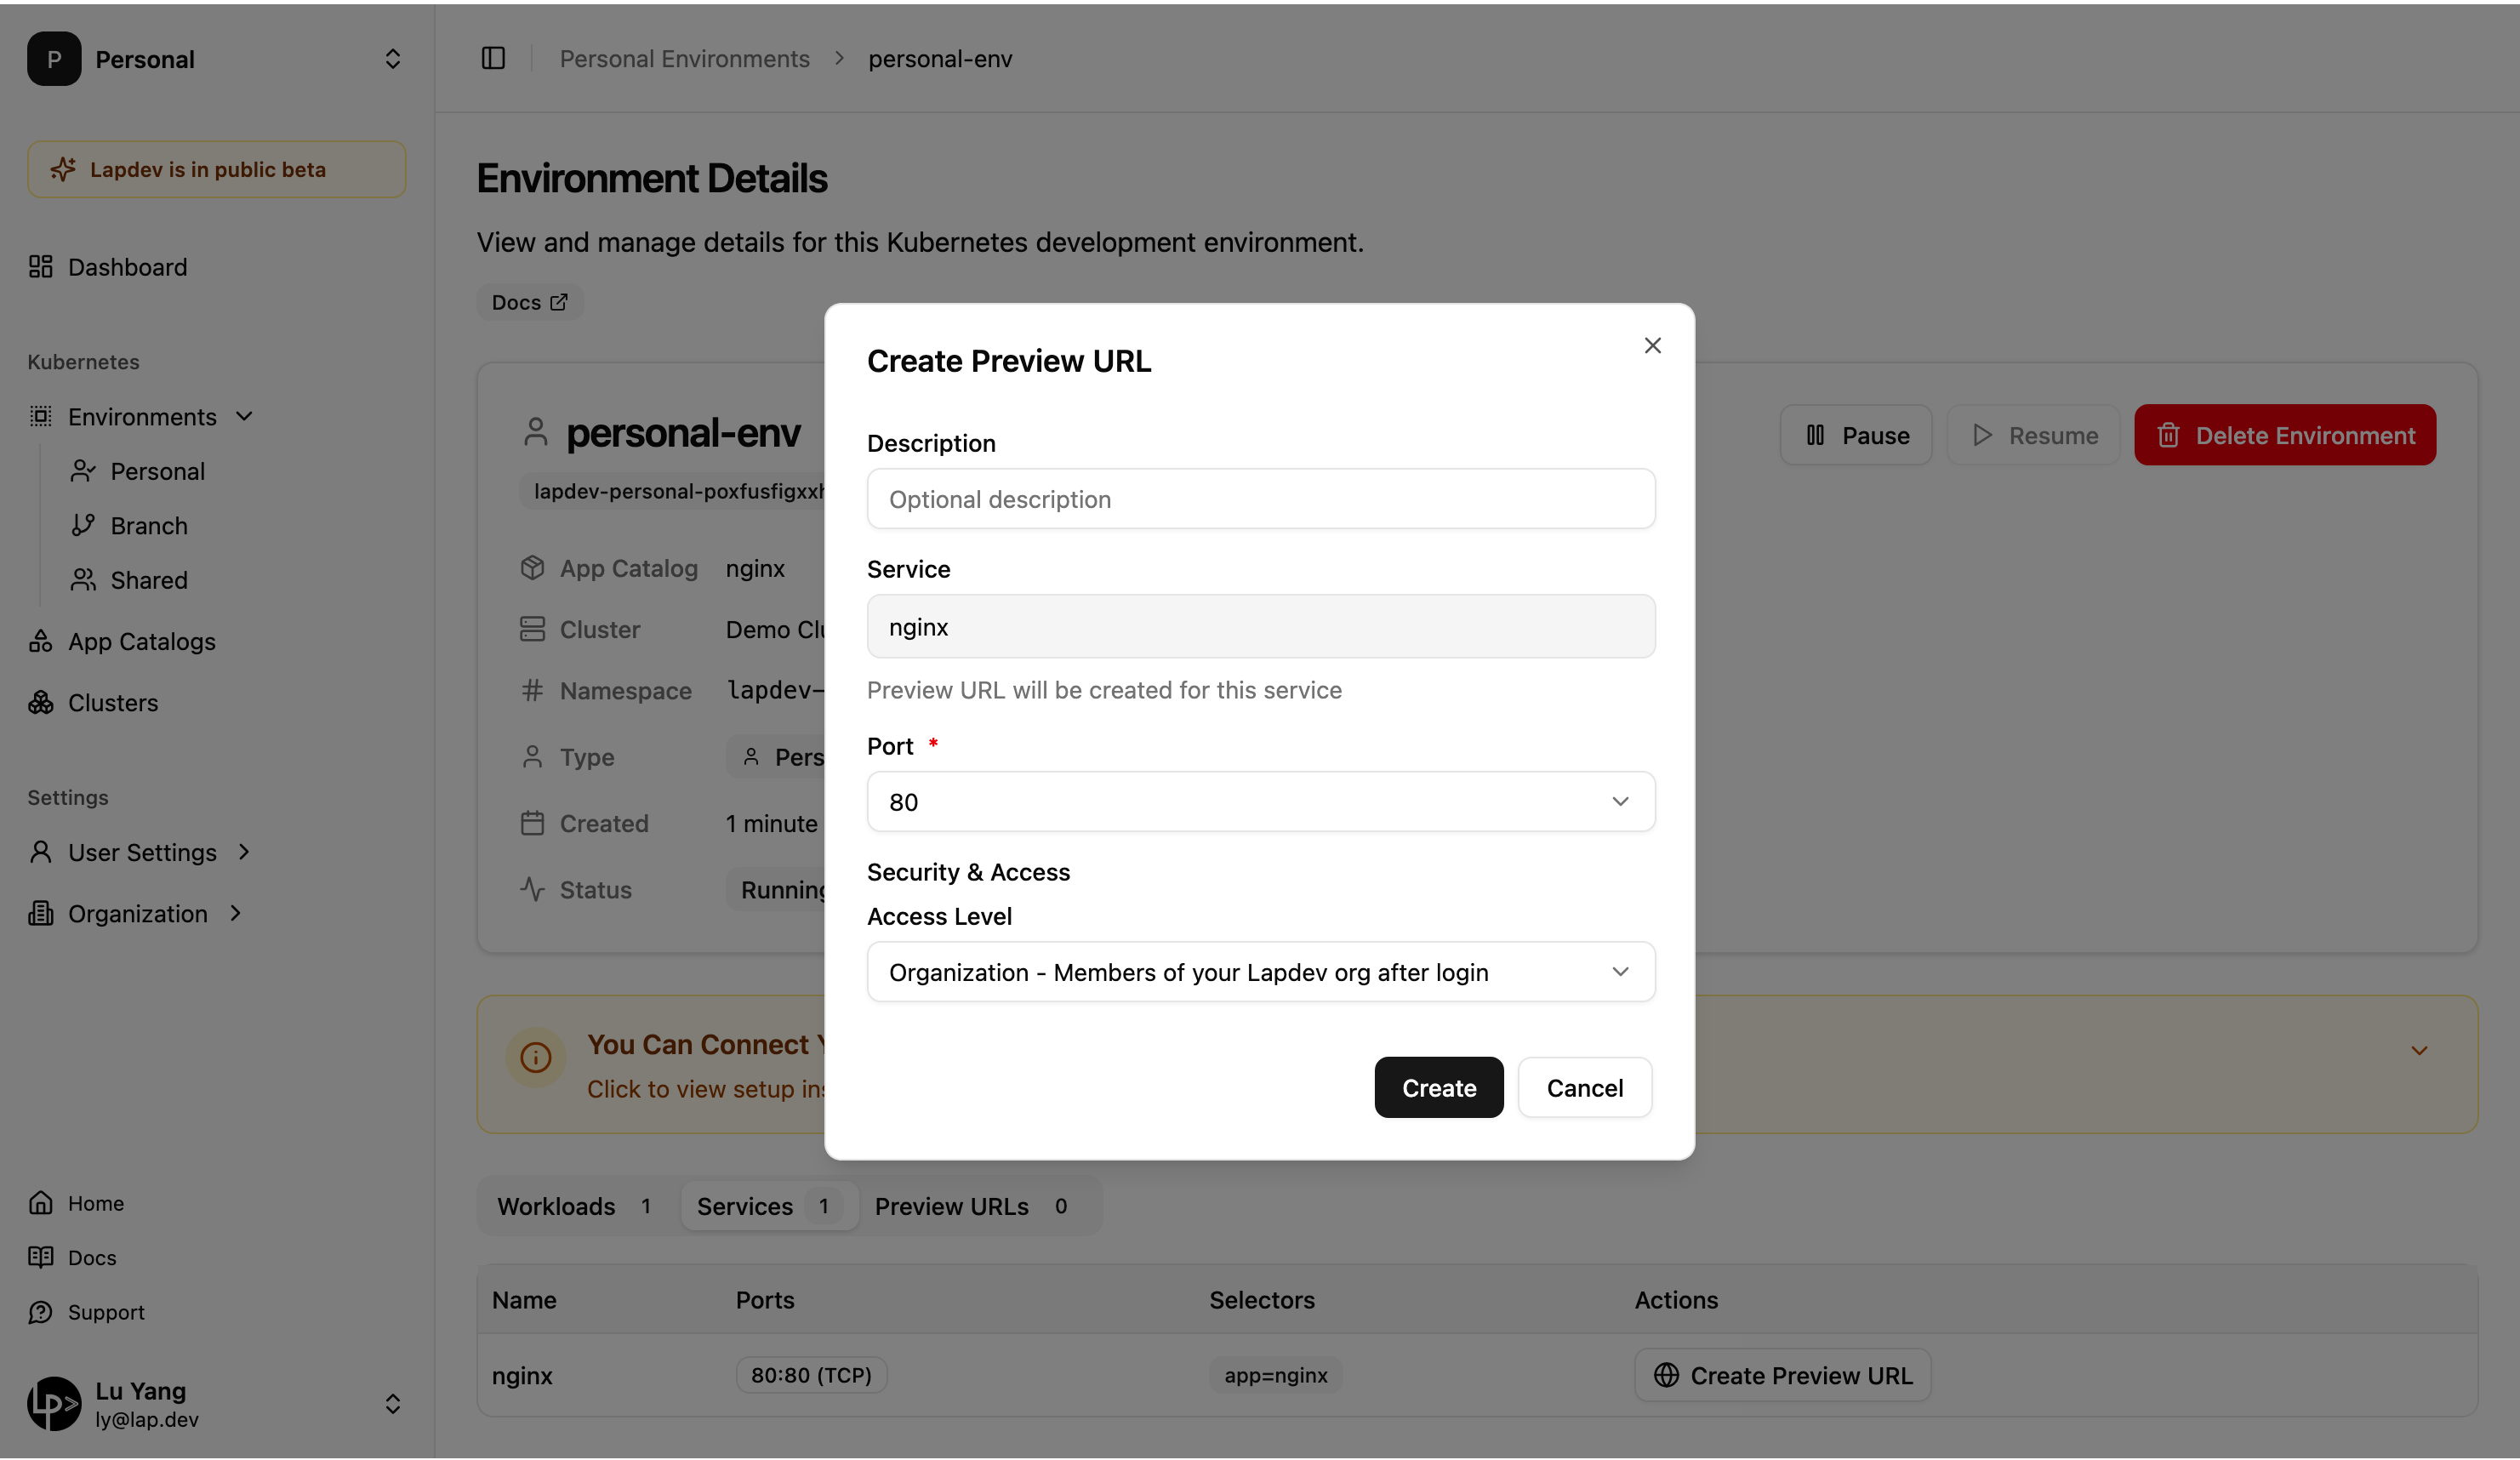Expand the User Settings submenu
The height and width of the screenshot is (1460, 2520).
point(244,852)
